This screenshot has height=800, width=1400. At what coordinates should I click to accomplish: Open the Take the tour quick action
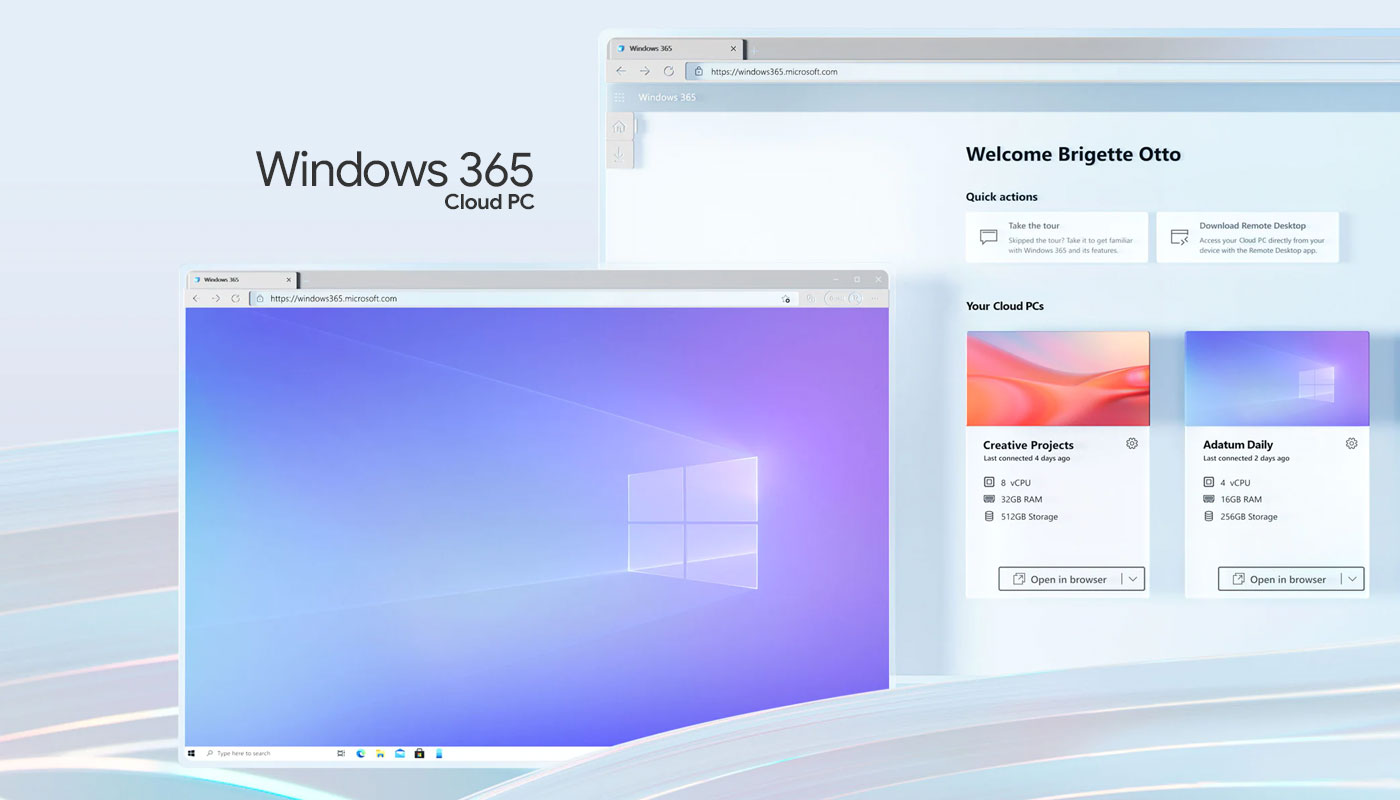coord(1057,237)
